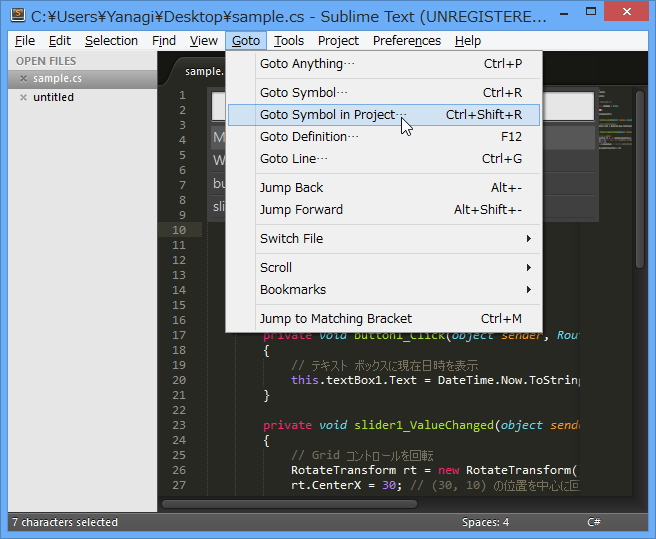The width and height of the screenshot is (656, 539).
Task: Click Jump Back in the Goto menu
Action: 384,188
